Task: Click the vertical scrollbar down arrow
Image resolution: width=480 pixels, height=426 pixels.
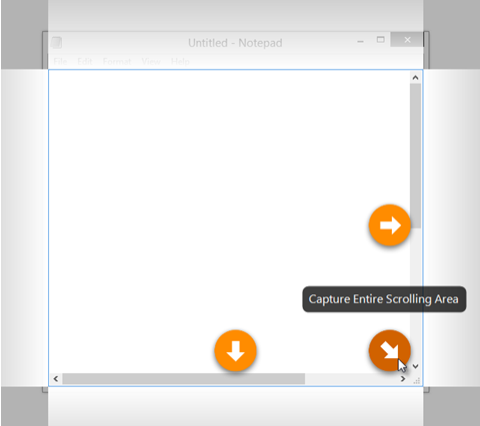Action: [x=415, y=367]
